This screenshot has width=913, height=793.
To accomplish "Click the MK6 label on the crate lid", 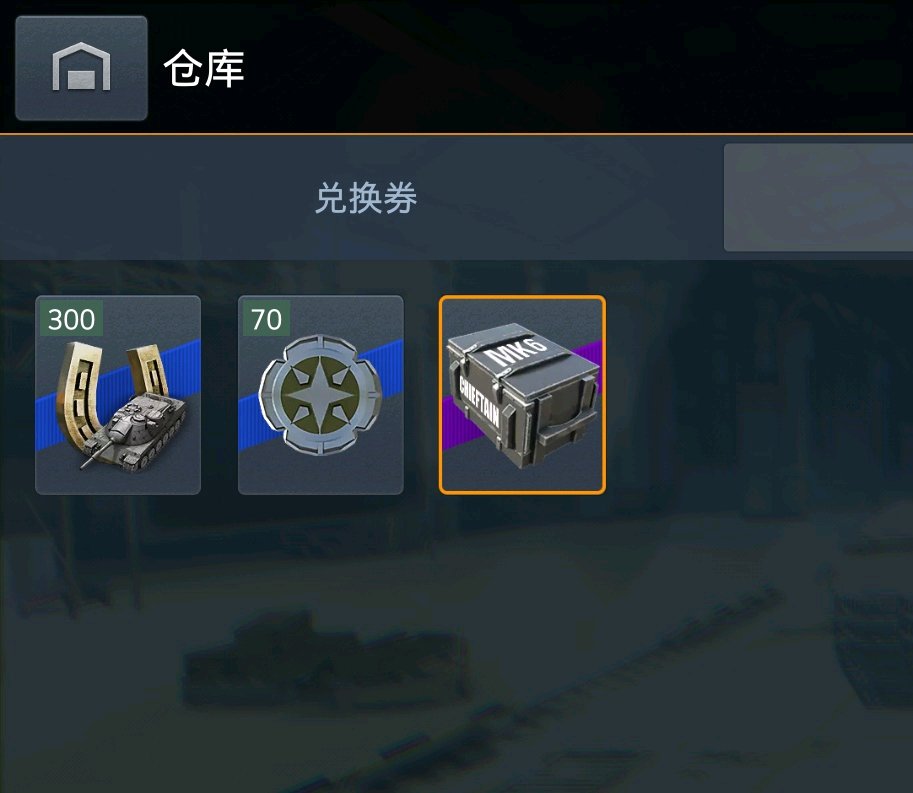I will (516, 350).
